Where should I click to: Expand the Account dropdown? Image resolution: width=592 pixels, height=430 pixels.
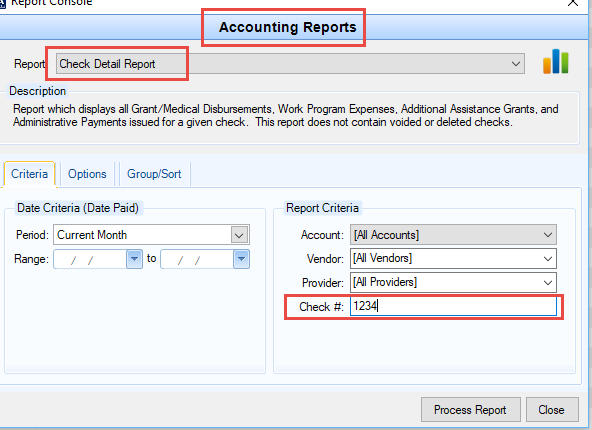click(453, 235)
